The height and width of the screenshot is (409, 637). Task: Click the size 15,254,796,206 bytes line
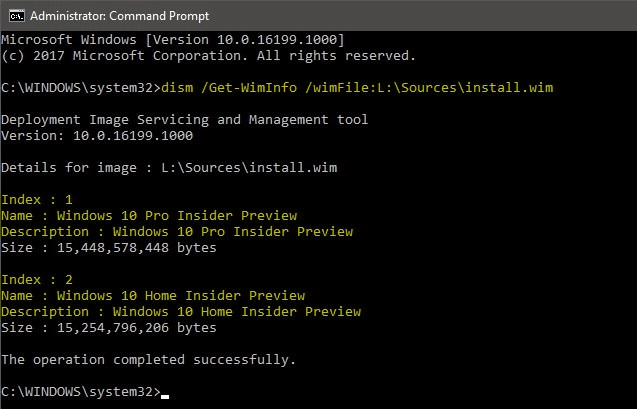coord(108,328)
